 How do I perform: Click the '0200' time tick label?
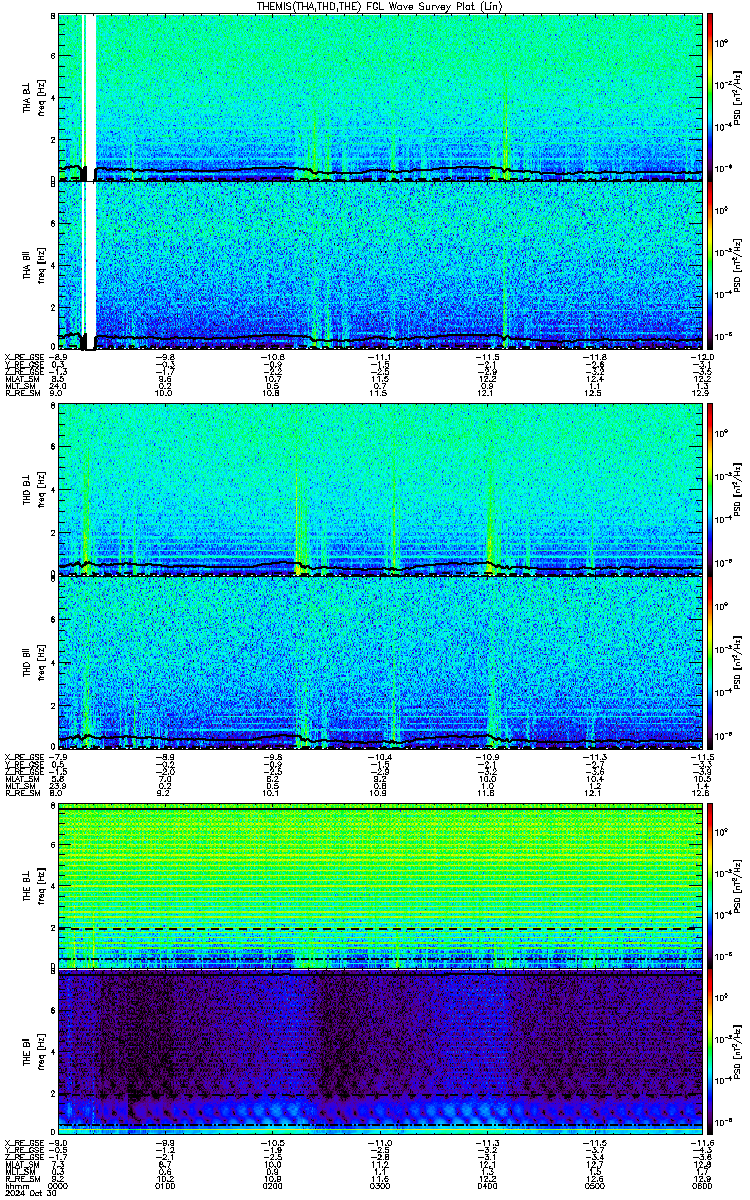tap(273, 1186)
